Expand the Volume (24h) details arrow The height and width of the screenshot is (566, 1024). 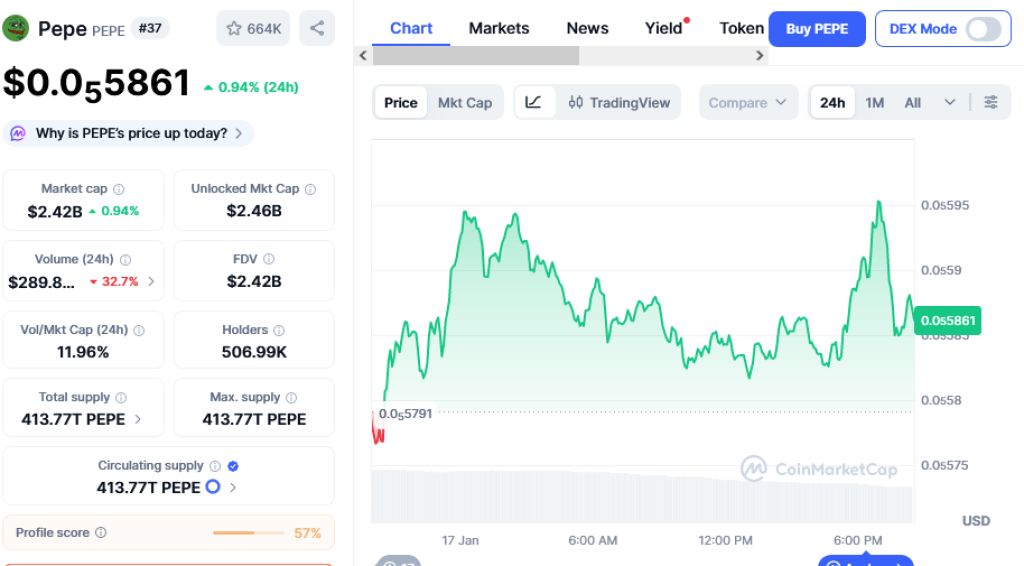(x=151, y=282)
